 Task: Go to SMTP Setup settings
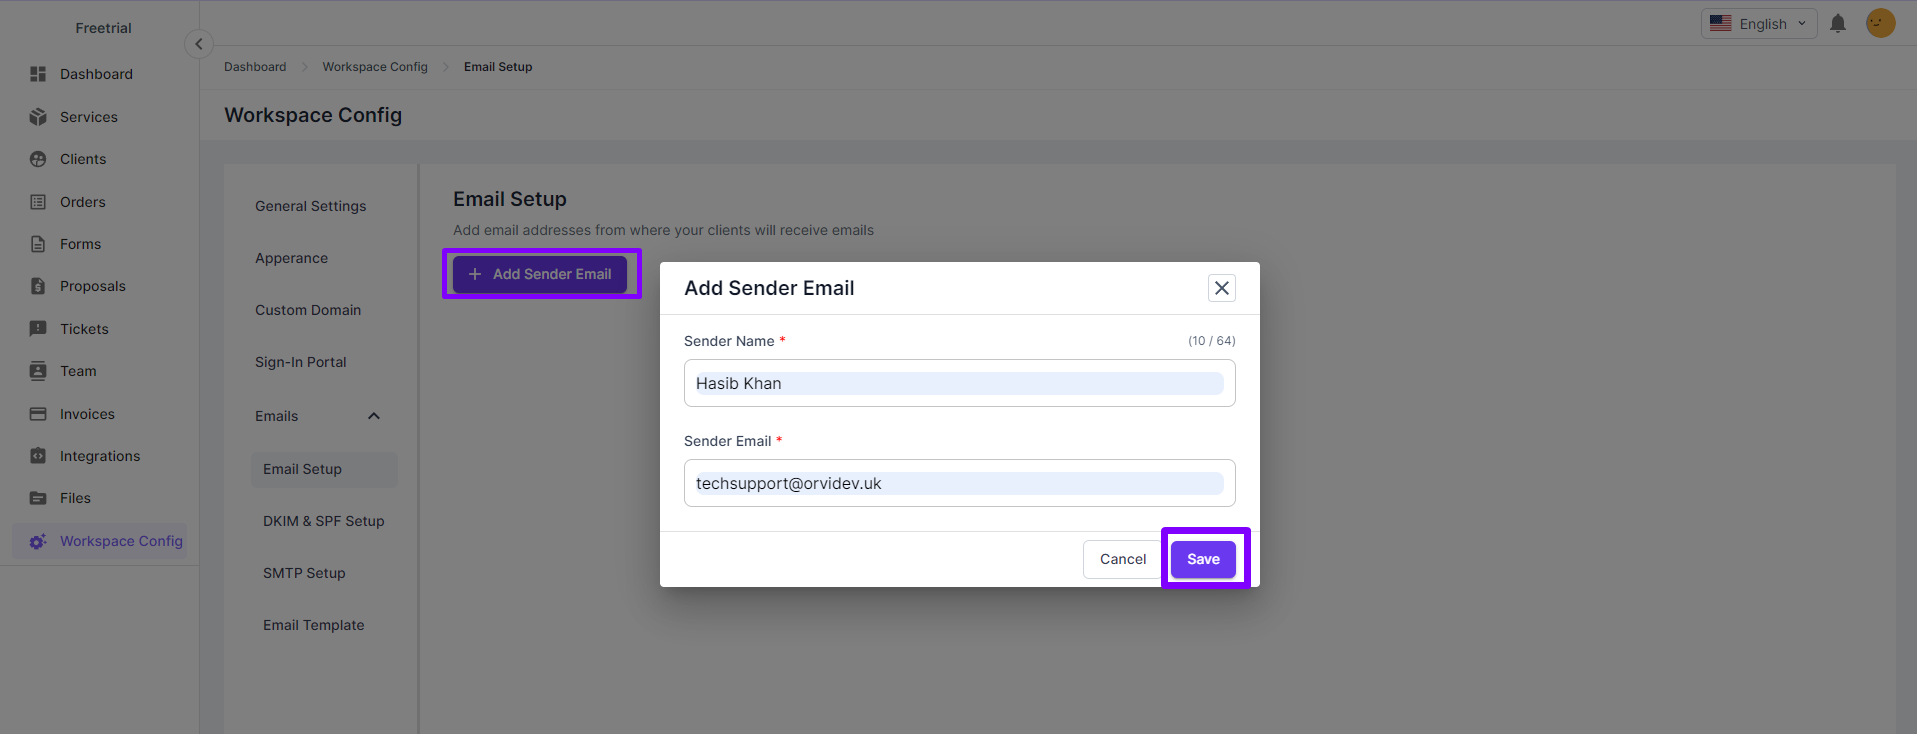pyautogui.click(x=304, y=573)
